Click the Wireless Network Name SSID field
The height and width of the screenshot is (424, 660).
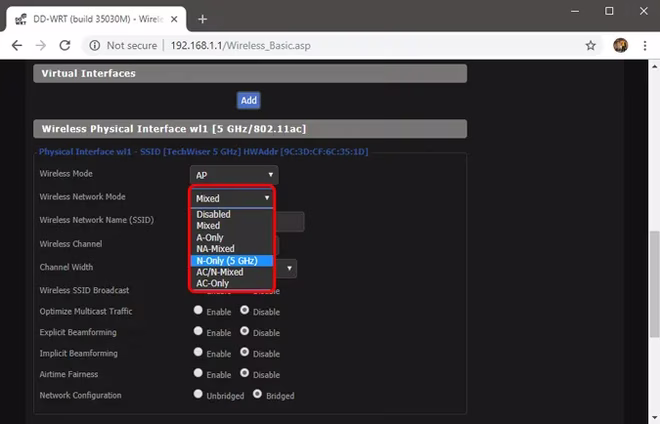click(x=289, y=221)
